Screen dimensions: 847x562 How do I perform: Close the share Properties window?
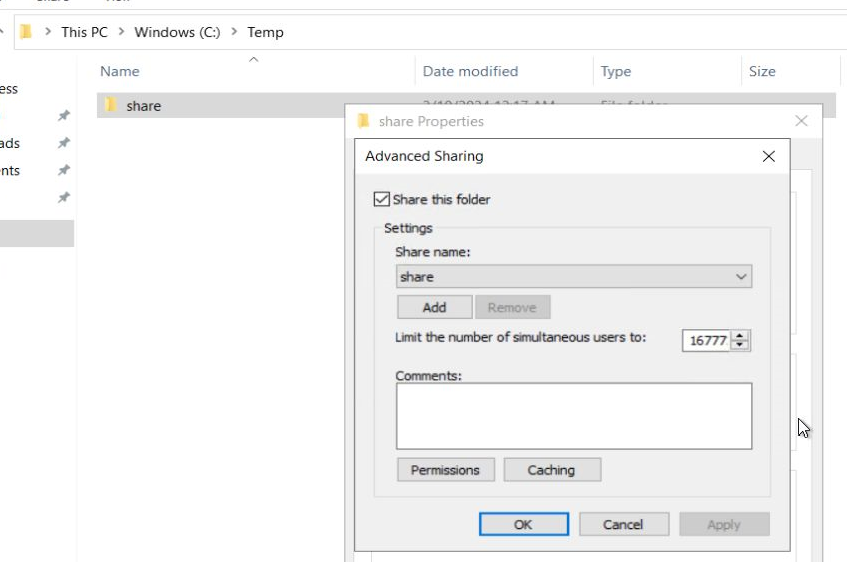tap(801, 121)
